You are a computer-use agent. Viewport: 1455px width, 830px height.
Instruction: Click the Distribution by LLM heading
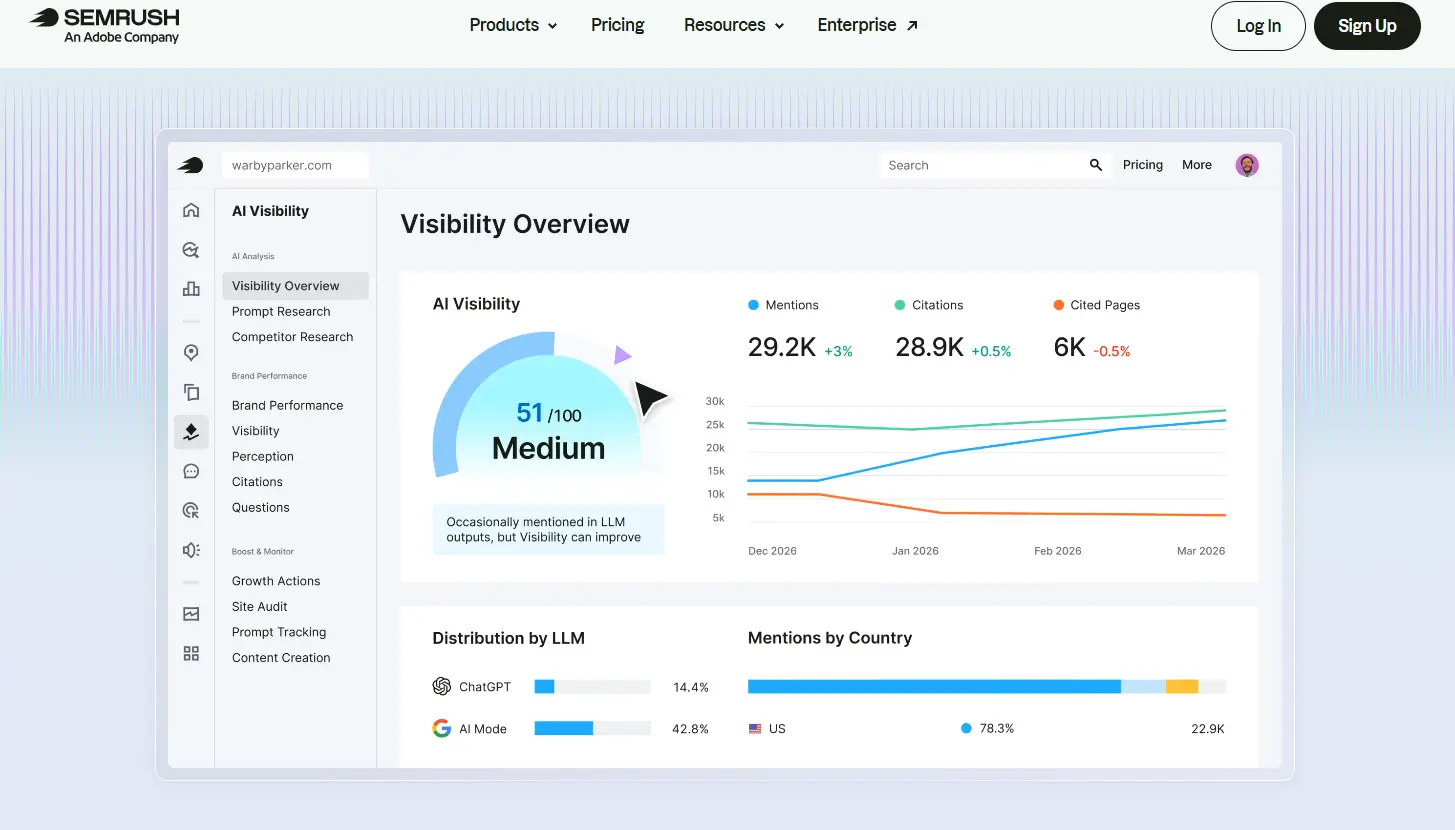tap(508, 638)
